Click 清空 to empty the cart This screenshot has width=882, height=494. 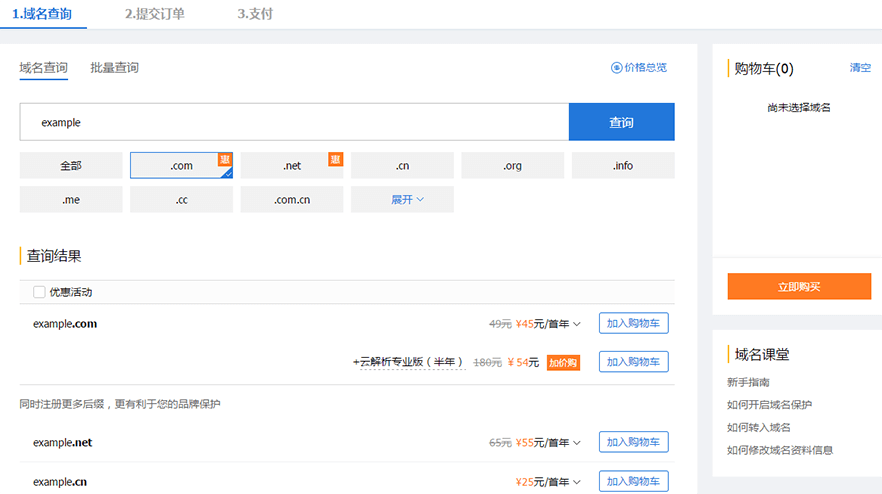click(x=860, y=68)
